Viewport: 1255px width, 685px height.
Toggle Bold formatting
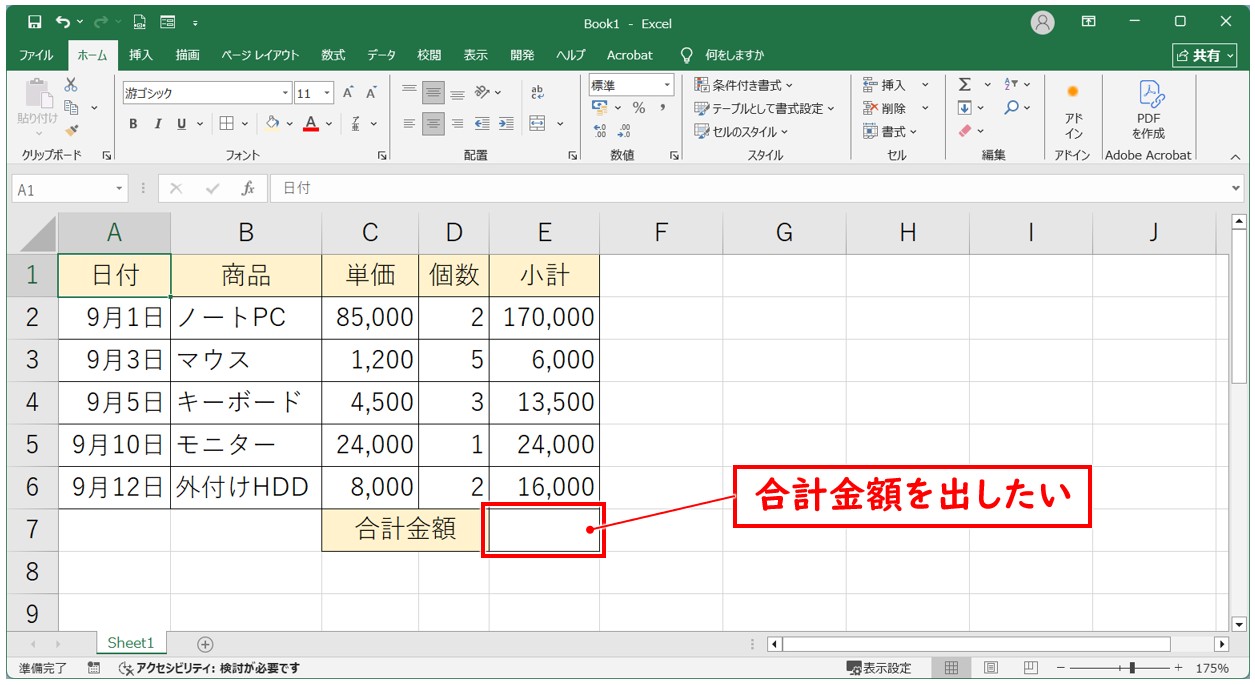133,124
